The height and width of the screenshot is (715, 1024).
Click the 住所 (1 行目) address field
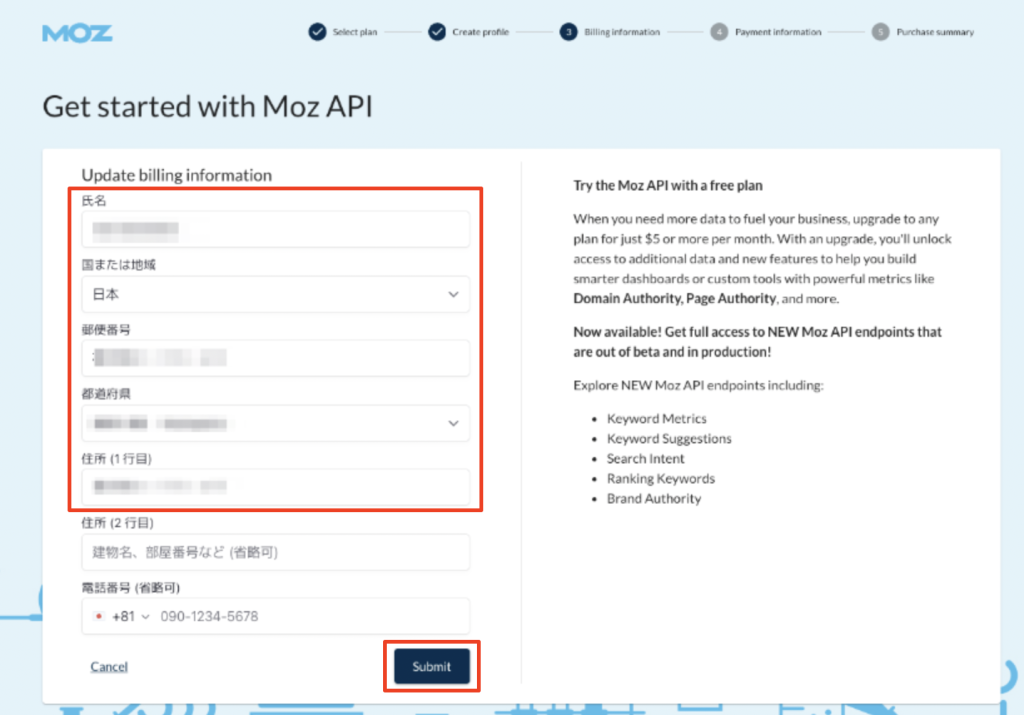click(x=275, y=487)
